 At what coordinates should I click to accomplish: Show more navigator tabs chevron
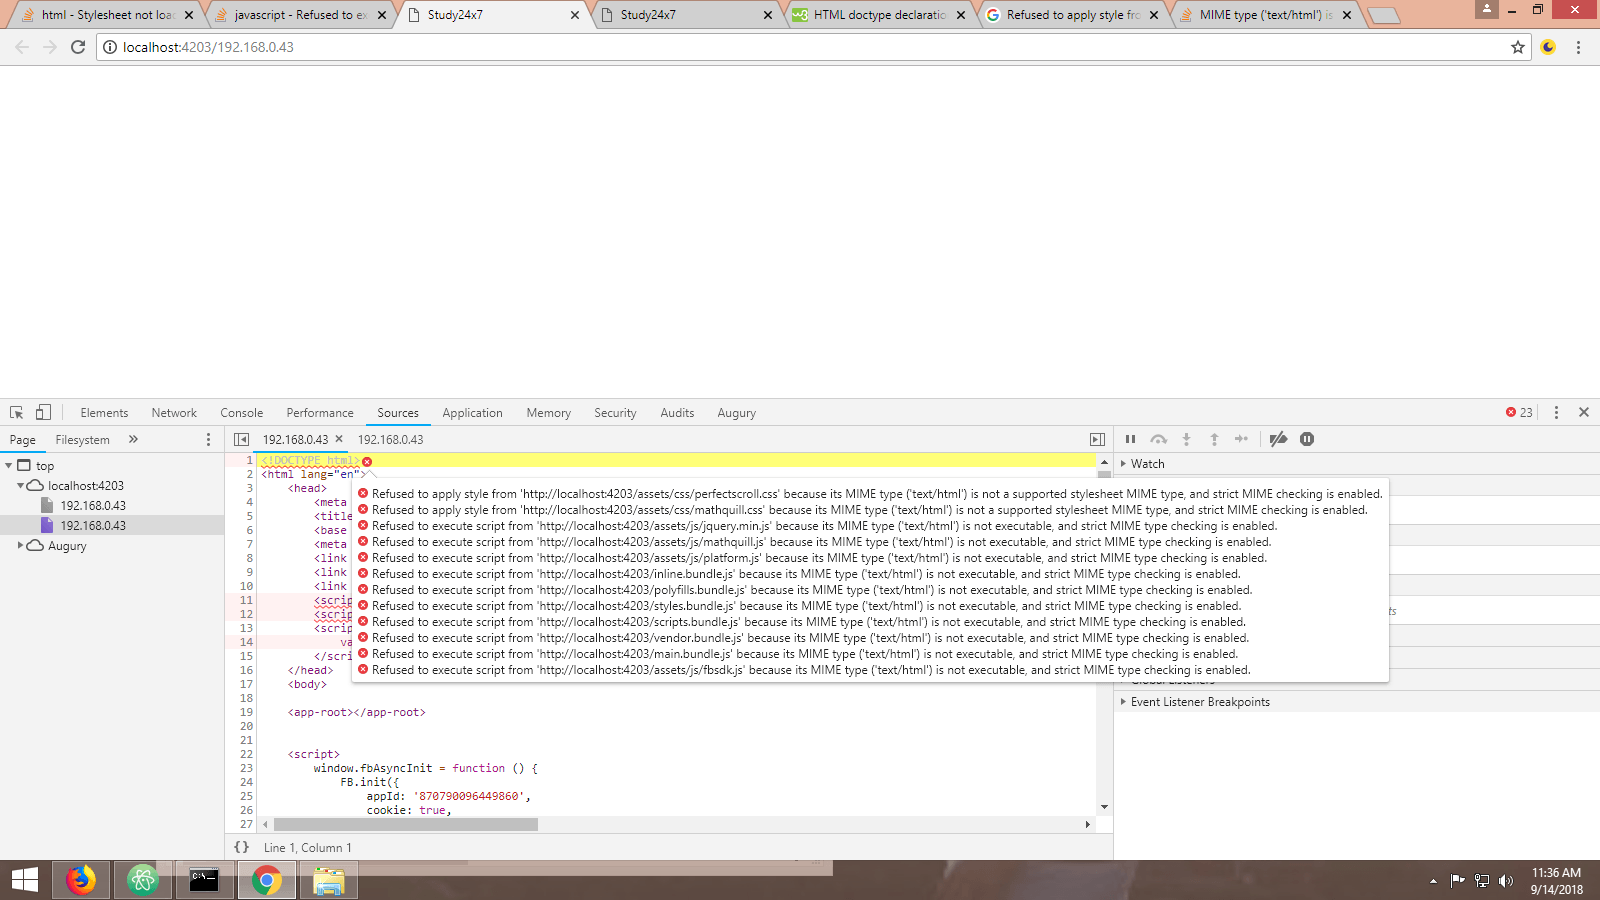(133, 439)
